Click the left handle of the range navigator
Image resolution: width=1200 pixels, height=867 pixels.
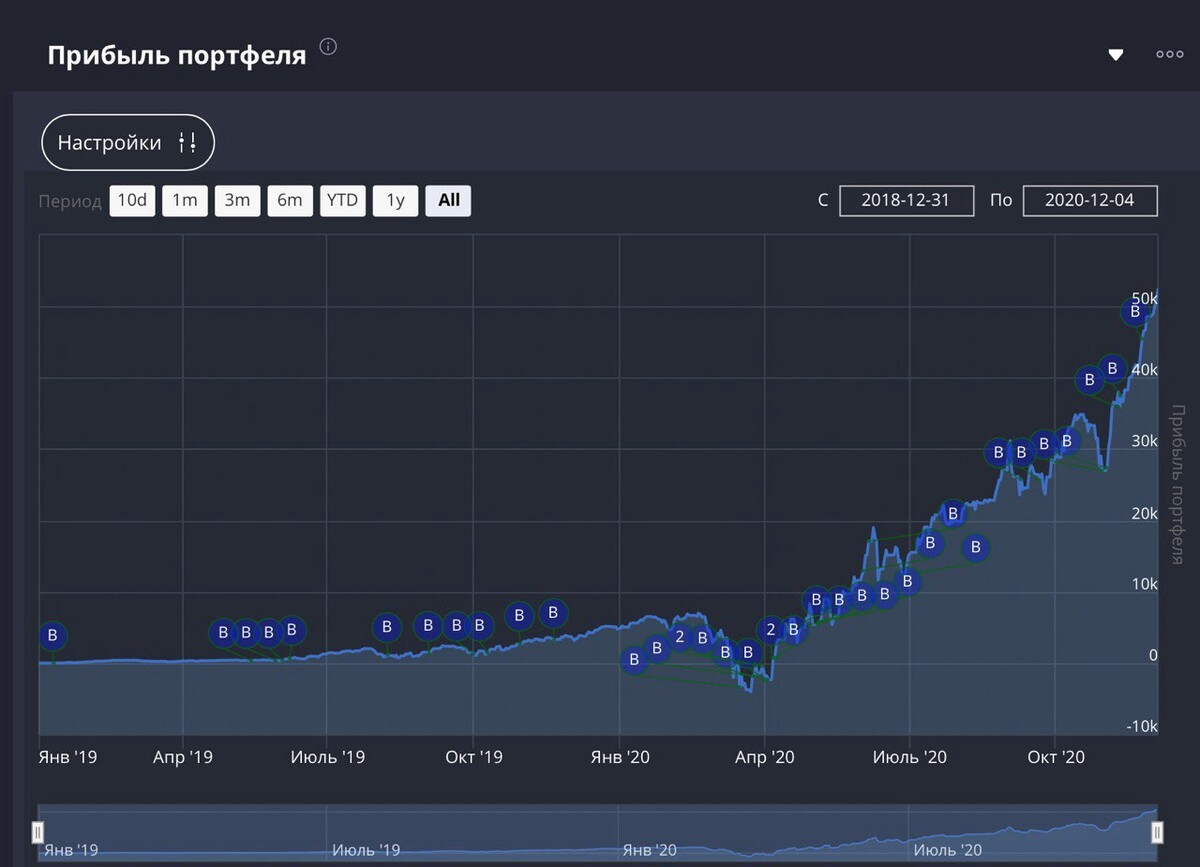tap(38, 832)
